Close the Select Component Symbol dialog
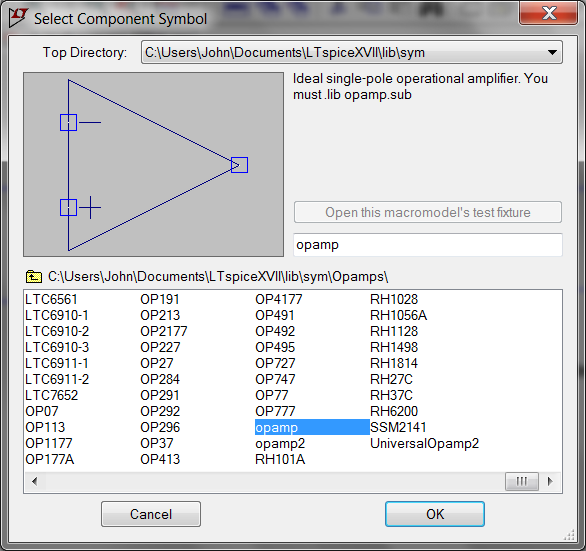 point(548,13)
